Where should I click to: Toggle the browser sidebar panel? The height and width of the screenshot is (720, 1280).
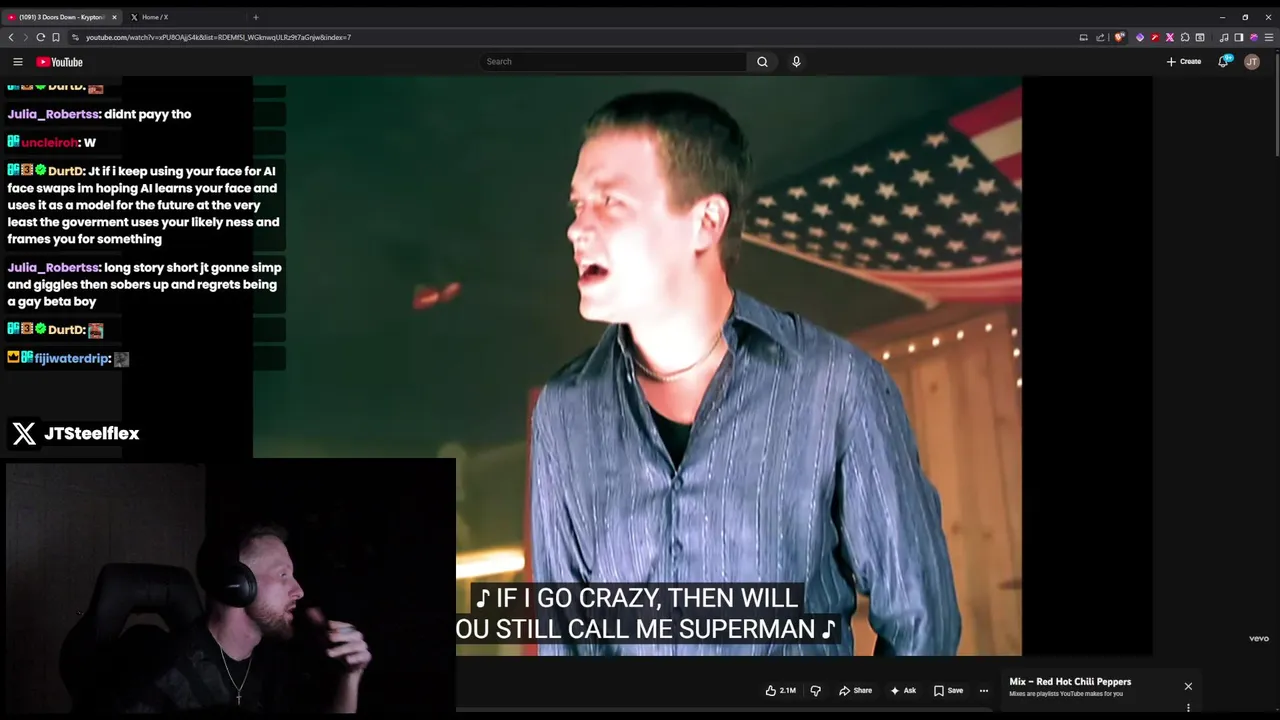pos(1238,37)
